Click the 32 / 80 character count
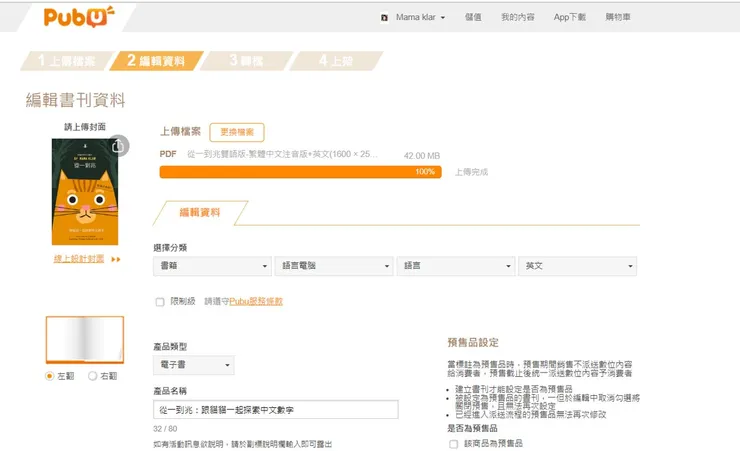The height and width of the screenshot is (451, 740). click(165, 429)
